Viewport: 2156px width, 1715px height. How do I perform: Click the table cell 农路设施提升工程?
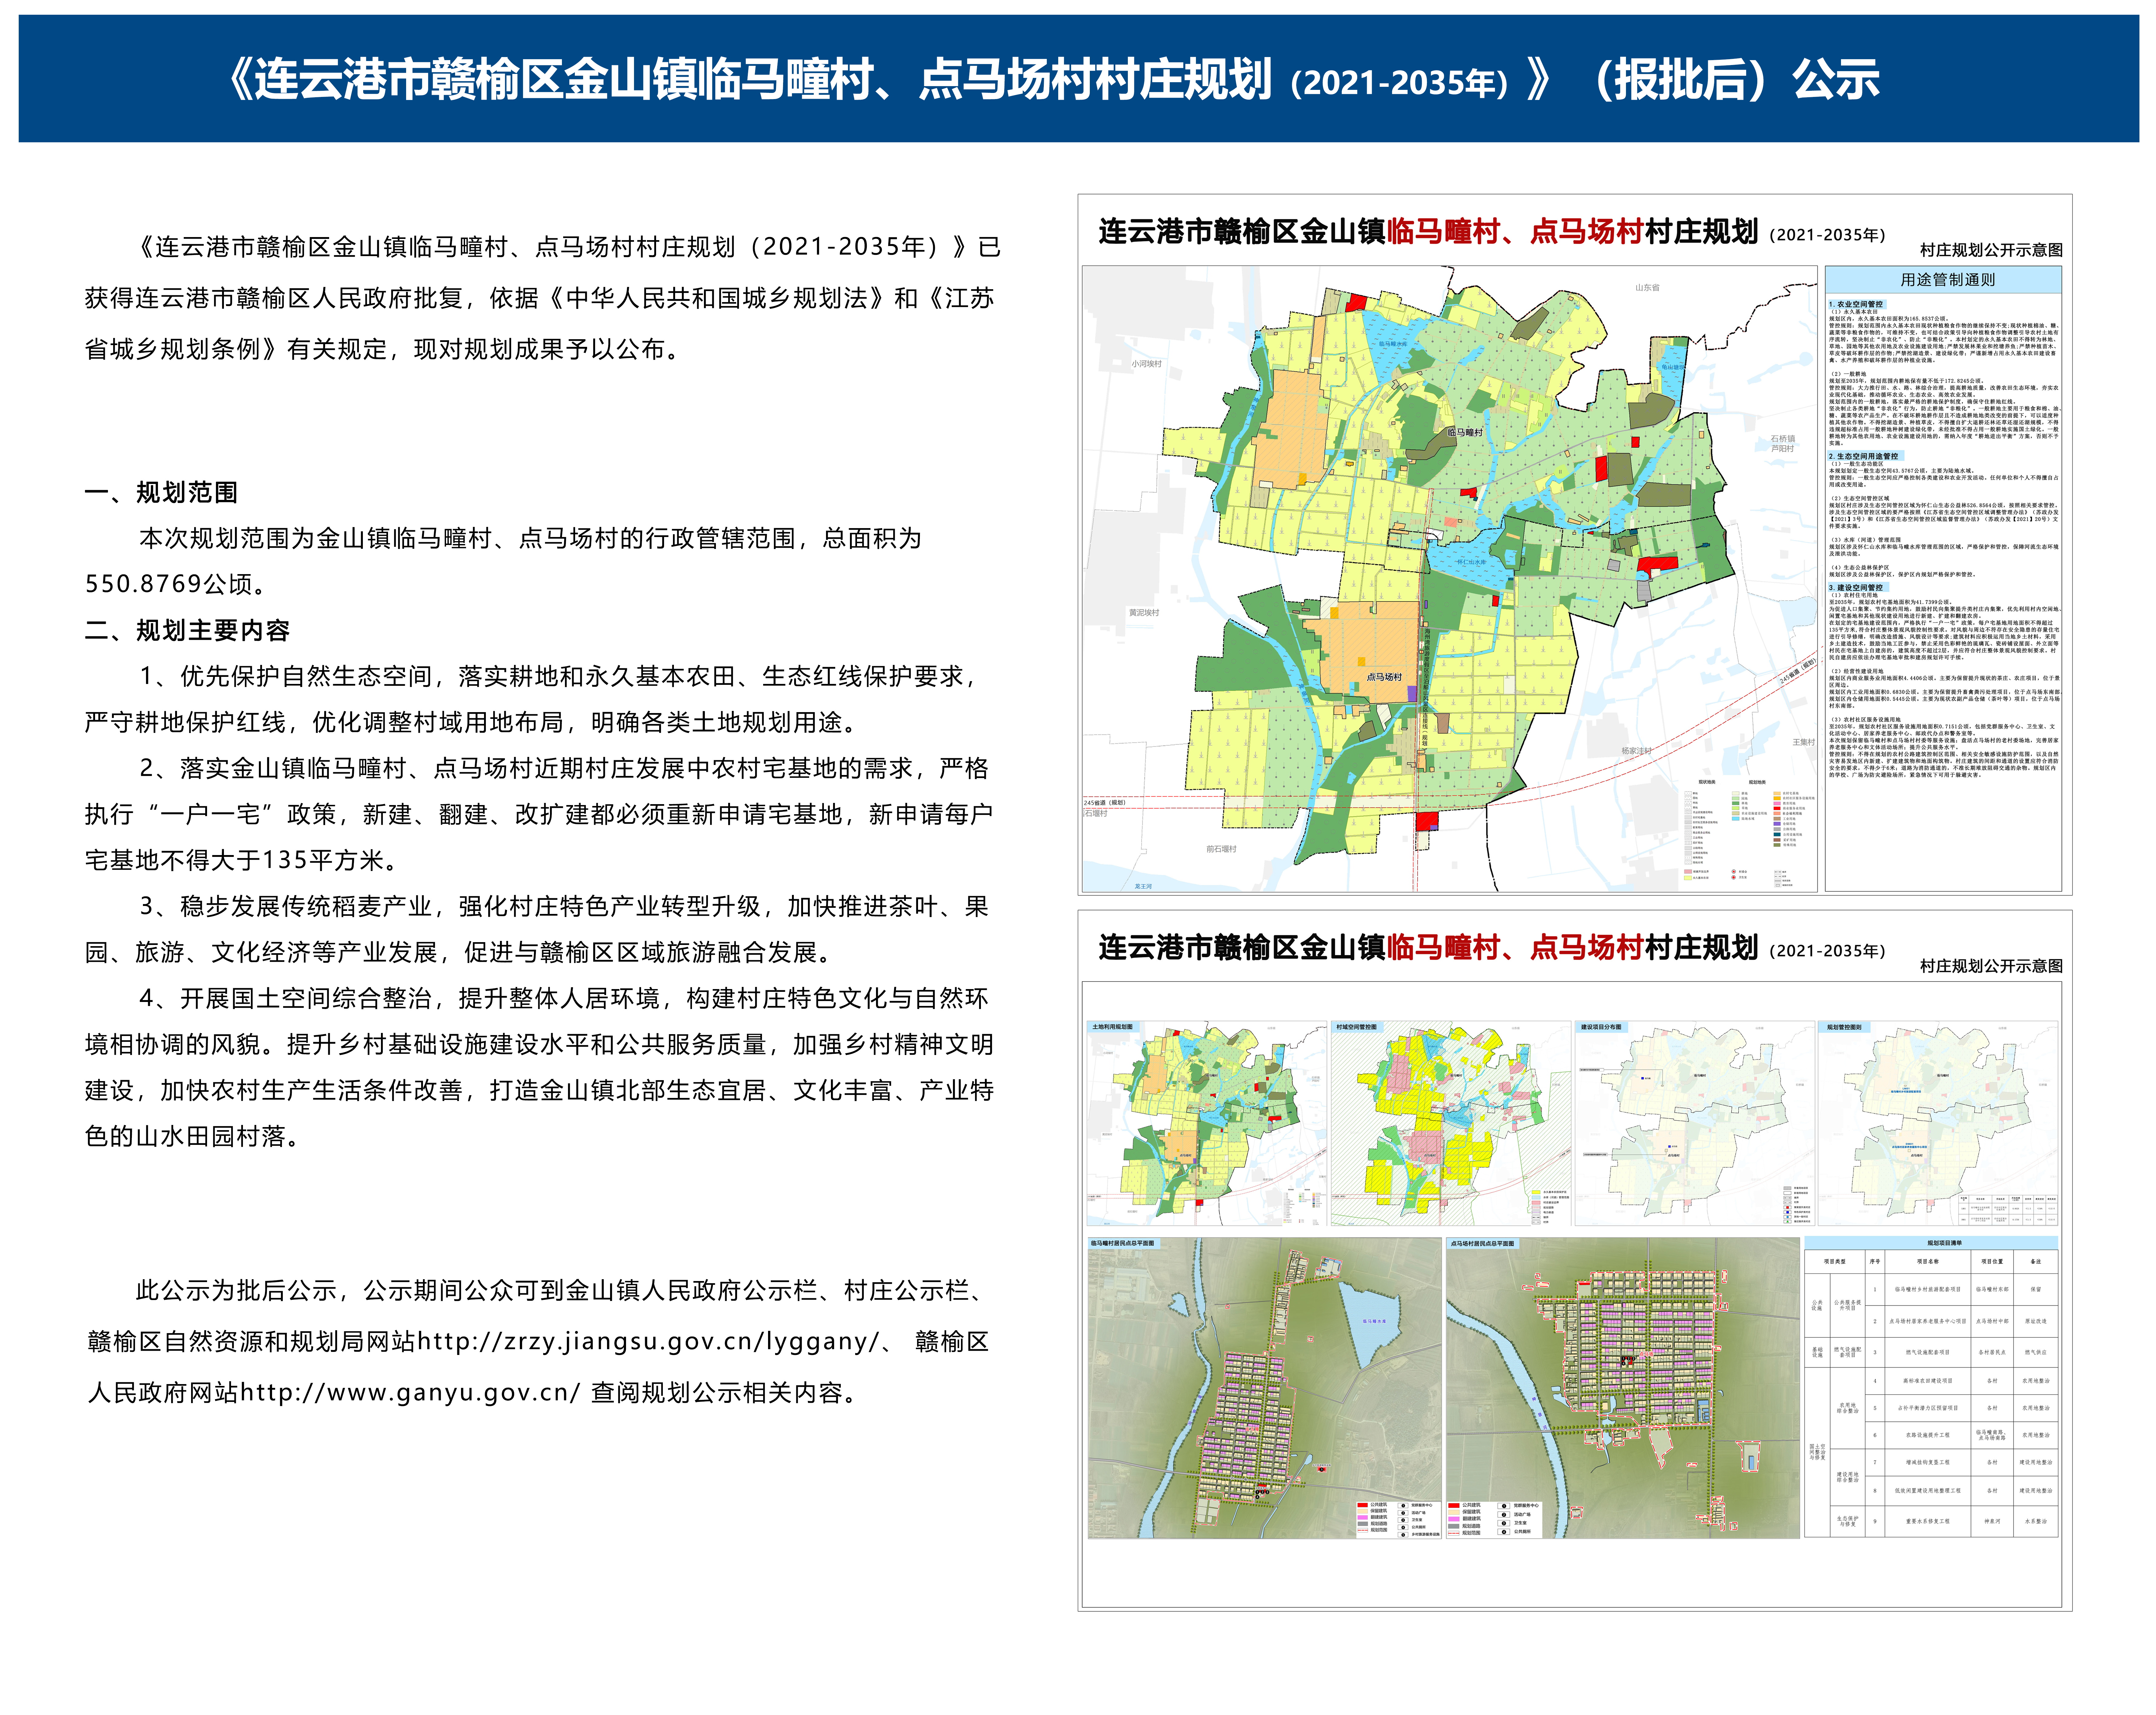1928,1435
